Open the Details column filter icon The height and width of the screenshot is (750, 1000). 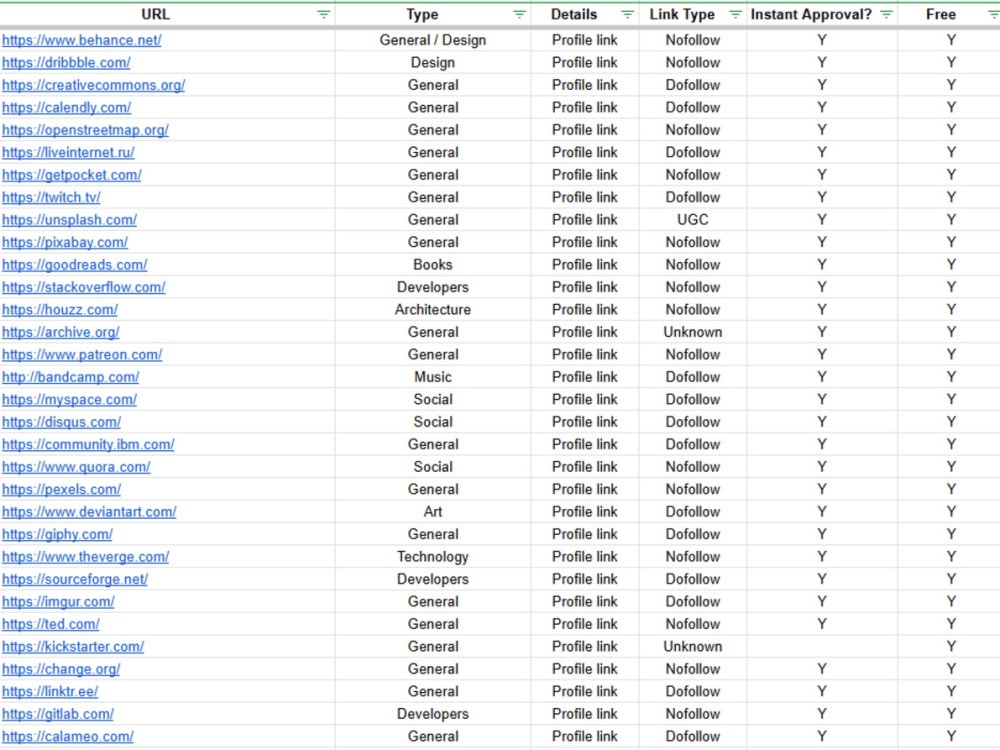[x=627, y=14]
